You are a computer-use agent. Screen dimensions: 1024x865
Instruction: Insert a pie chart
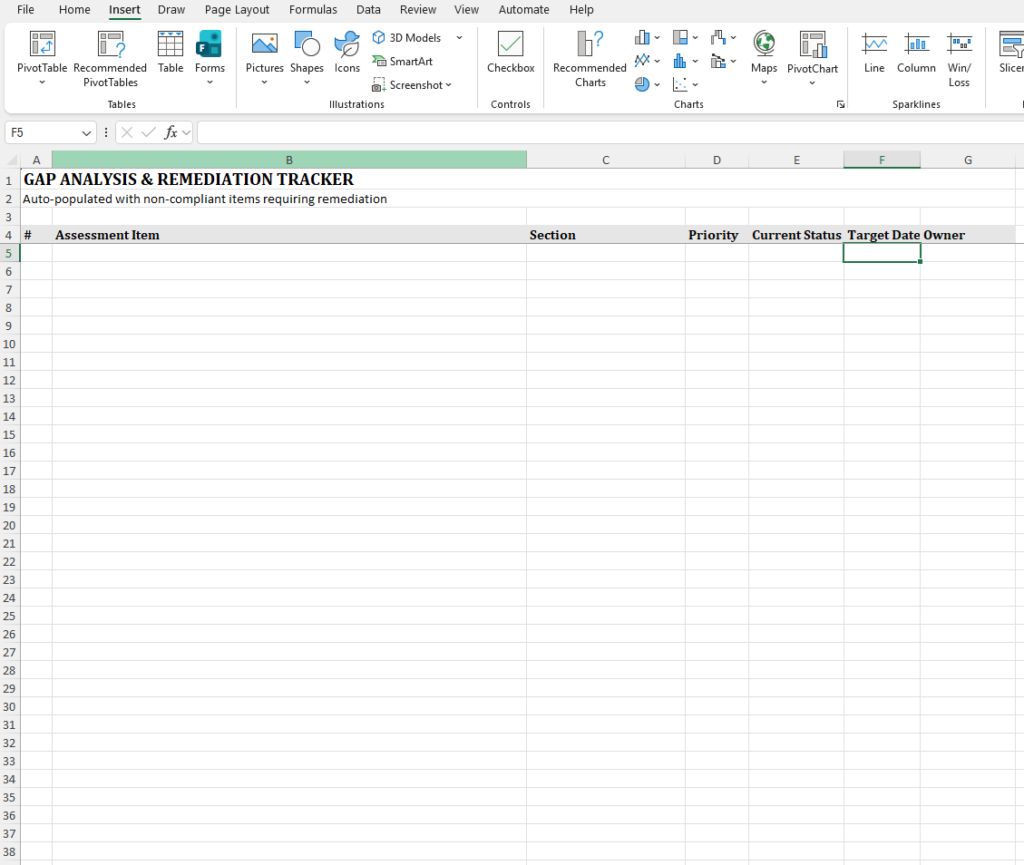(640, 84)
